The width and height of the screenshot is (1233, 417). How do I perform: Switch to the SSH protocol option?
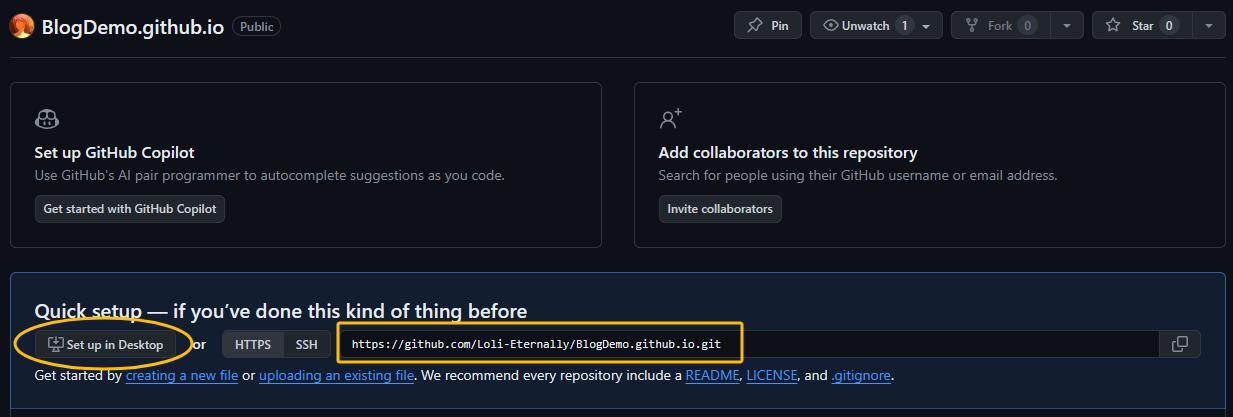[x=306, y=345]
